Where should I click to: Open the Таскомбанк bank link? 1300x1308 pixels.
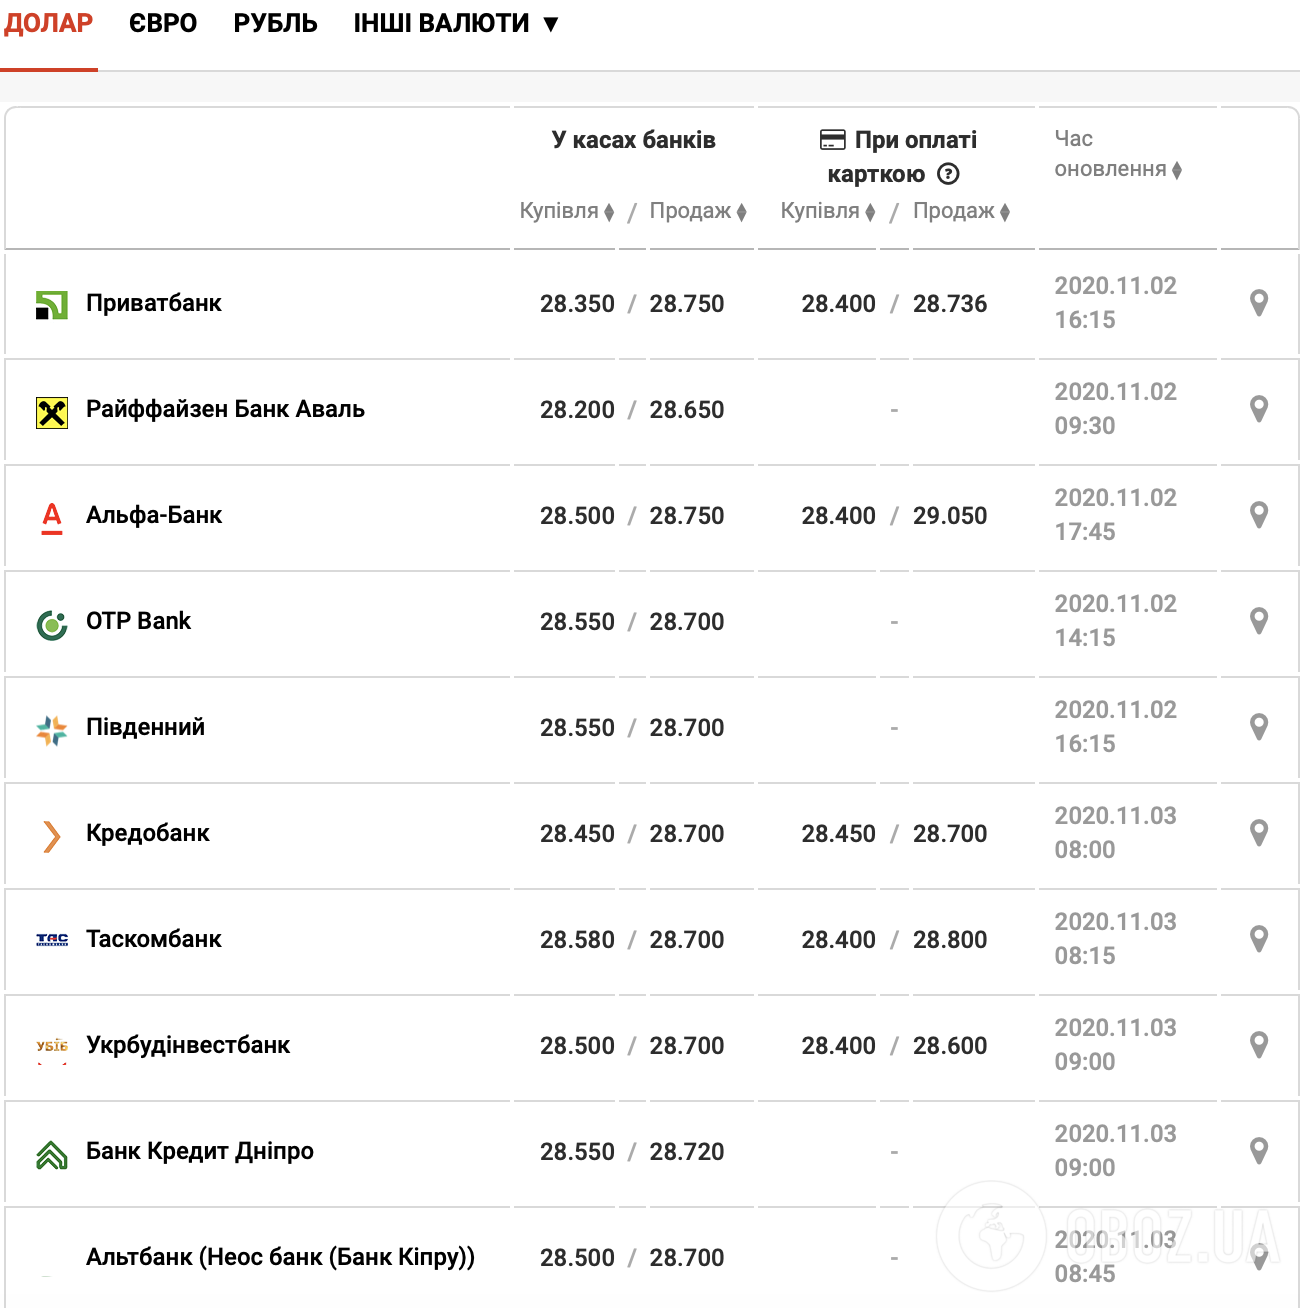(154, 939)
